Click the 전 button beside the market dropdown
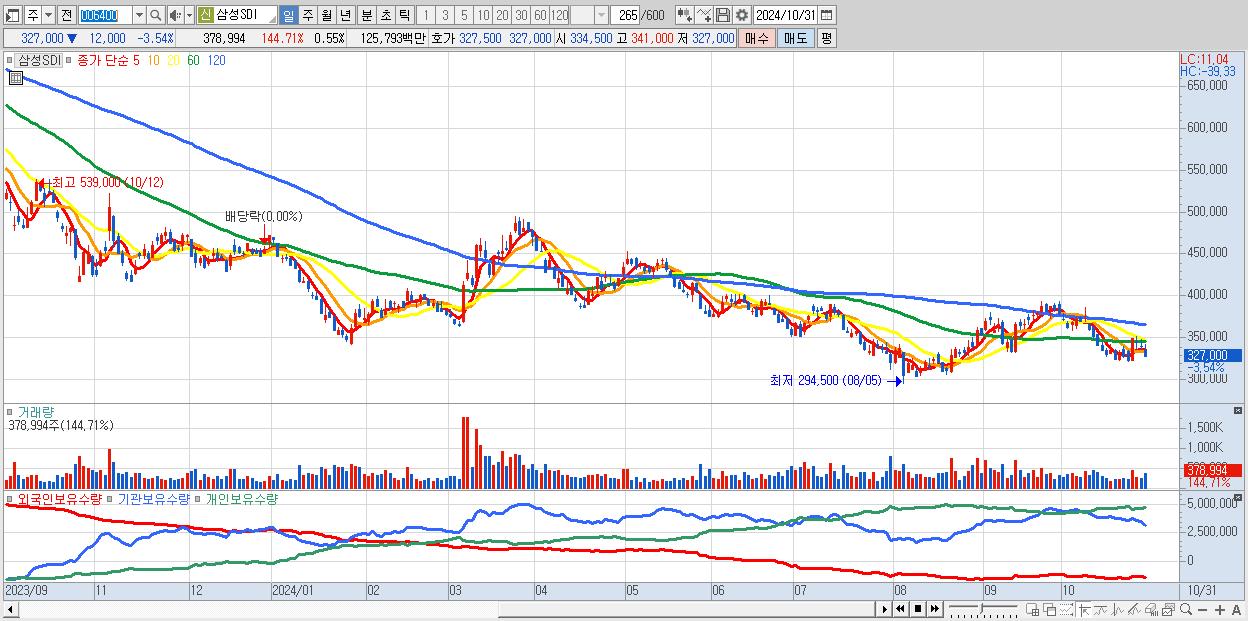The width and height of the screenshot is (1248, 621). point(66,15)
